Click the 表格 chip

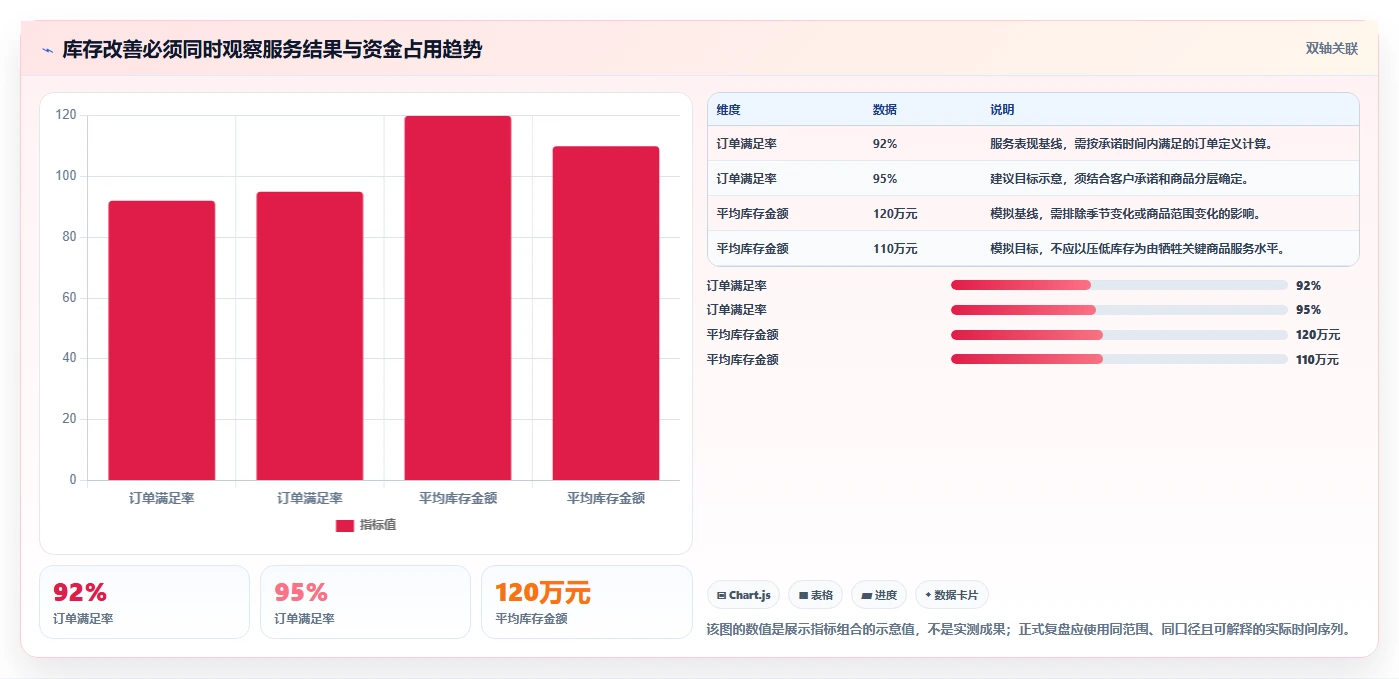click(x=816, y=595)
